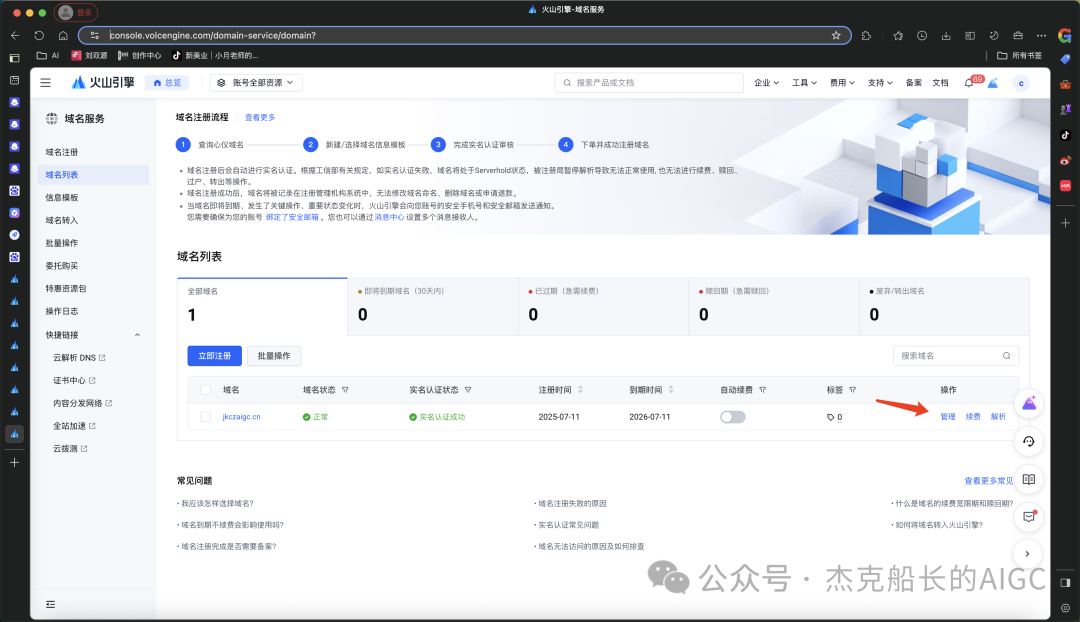This screenshot has width=1080, height=622.
Task: Check the select-all checkbox in table header
Action: pyautogui.click(x=205, y=390)
